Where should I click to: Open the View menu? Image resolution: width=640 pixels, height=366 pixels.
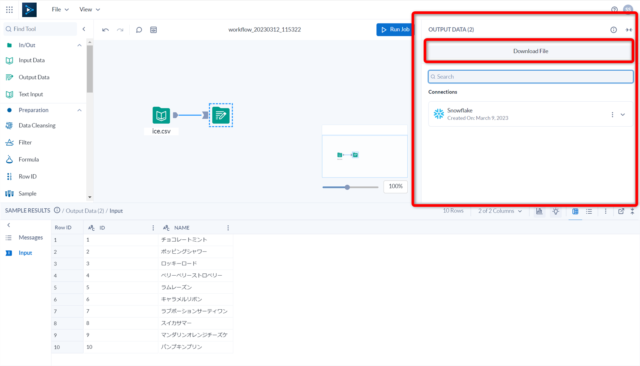point(89,9)
